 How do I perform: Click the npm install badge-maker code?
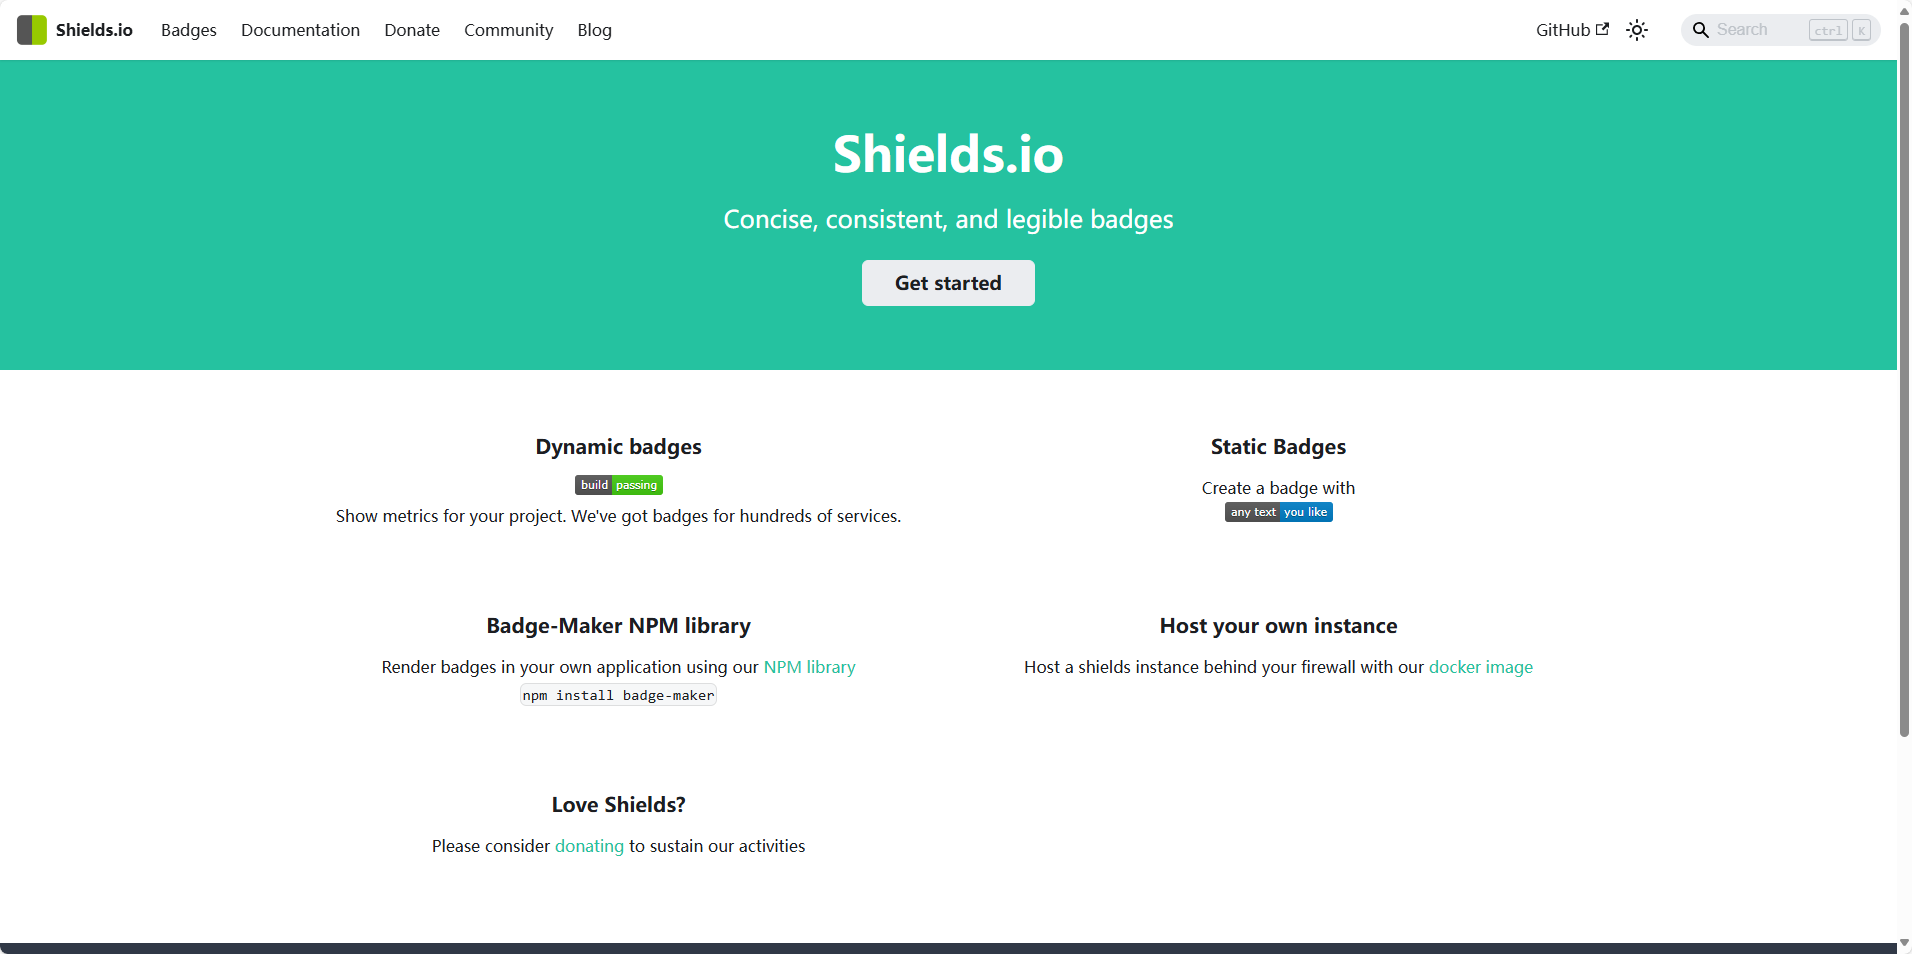coord(618,695)
